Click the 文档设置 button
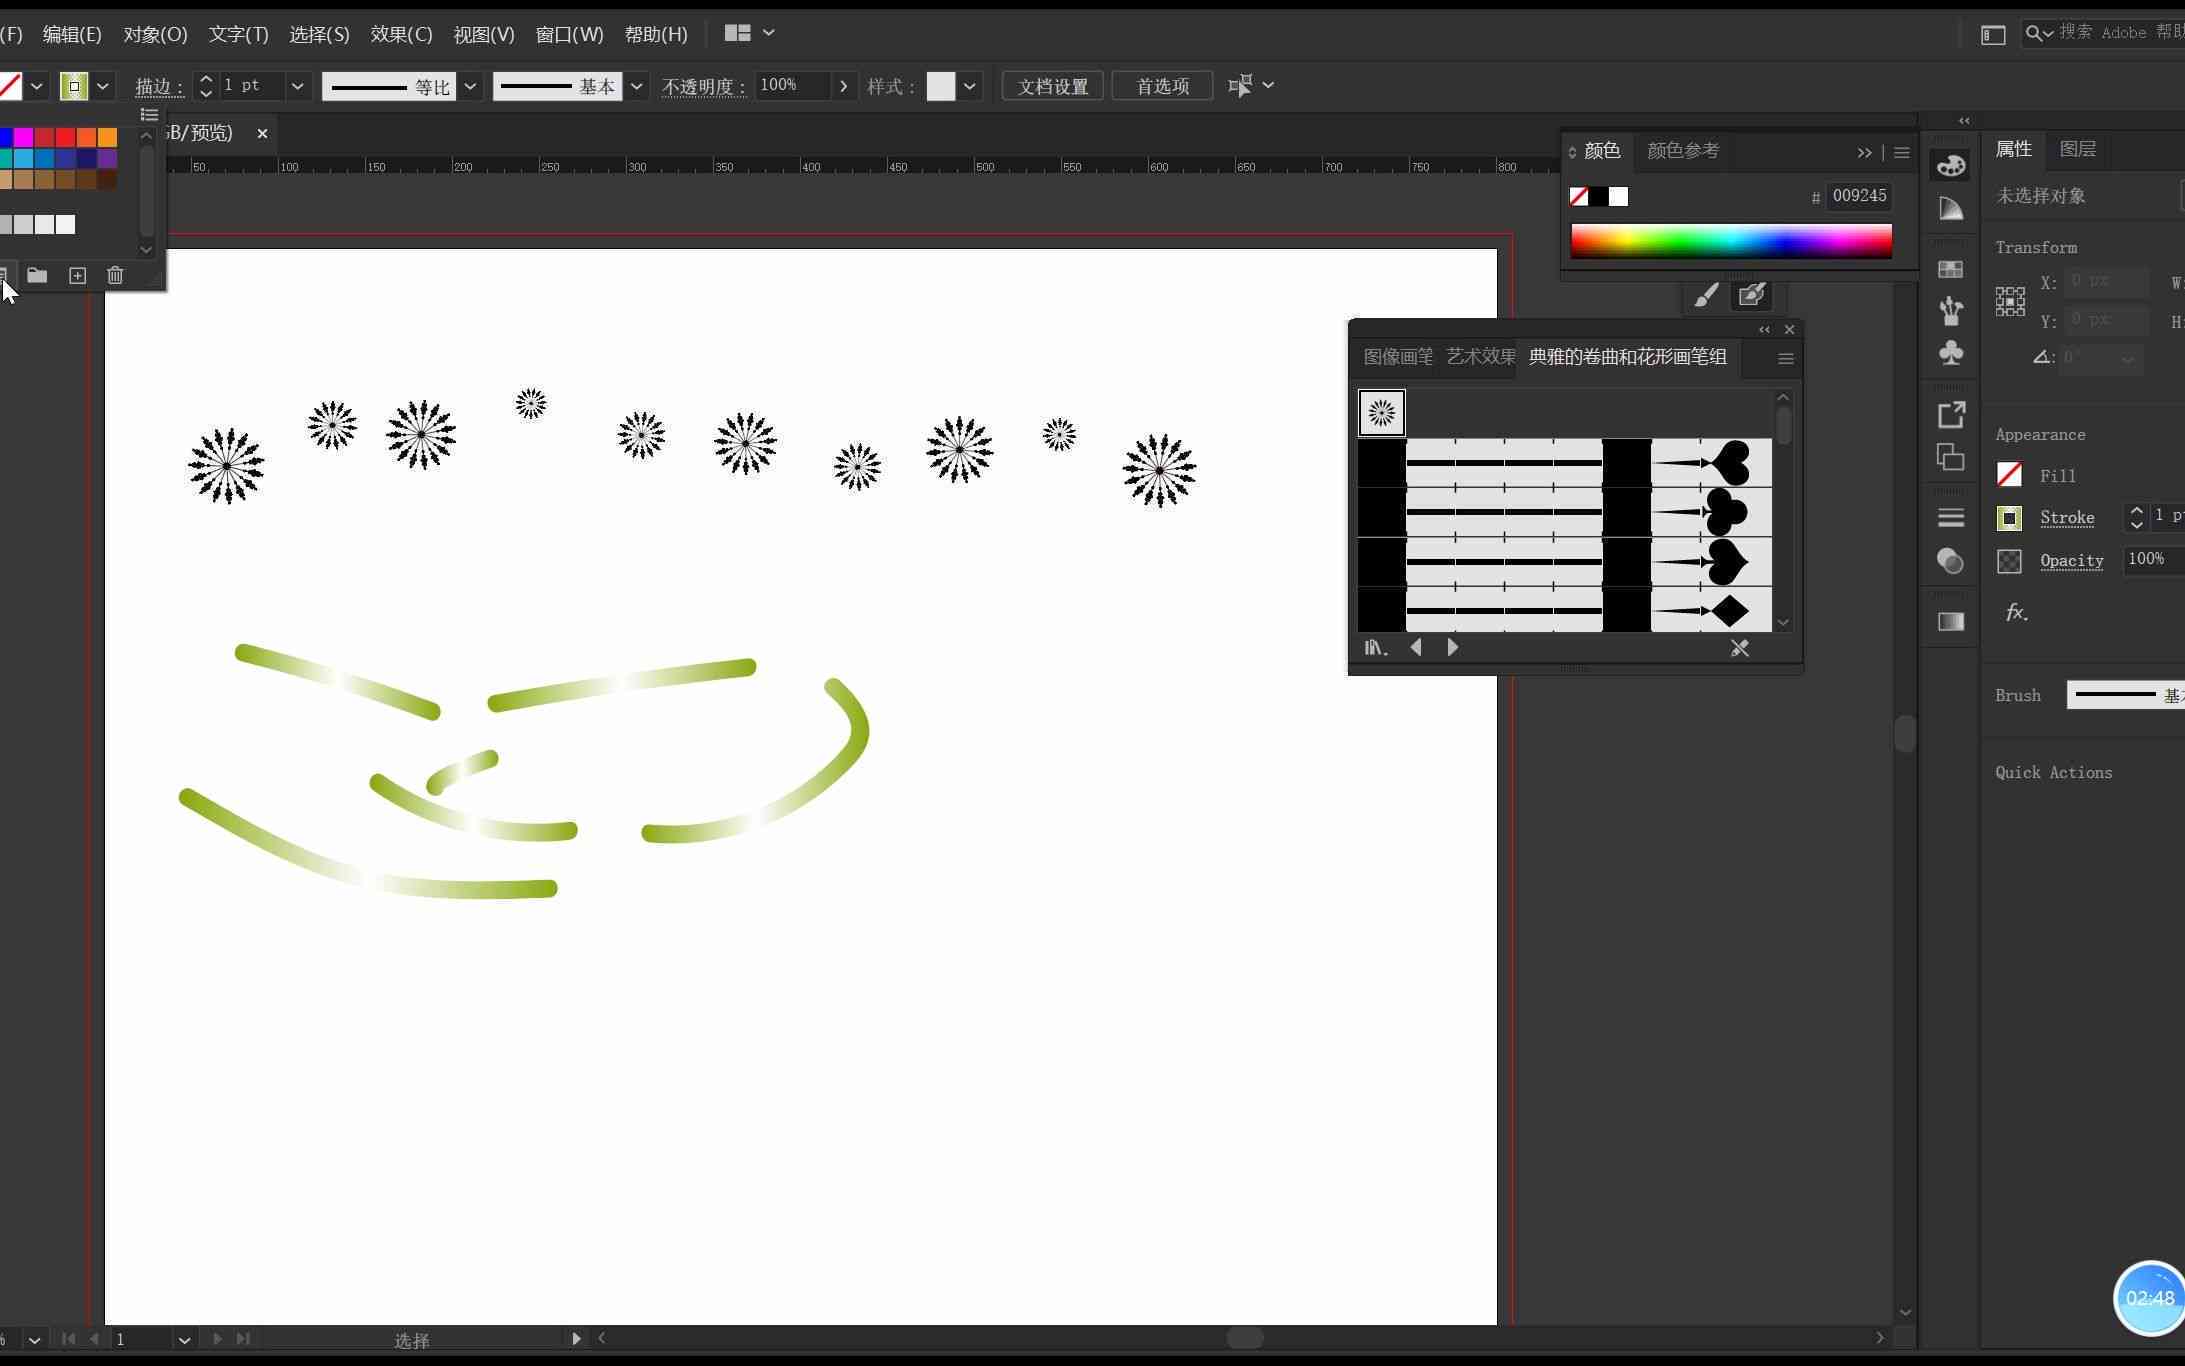2185x1366 pixels. [1052, 86]
